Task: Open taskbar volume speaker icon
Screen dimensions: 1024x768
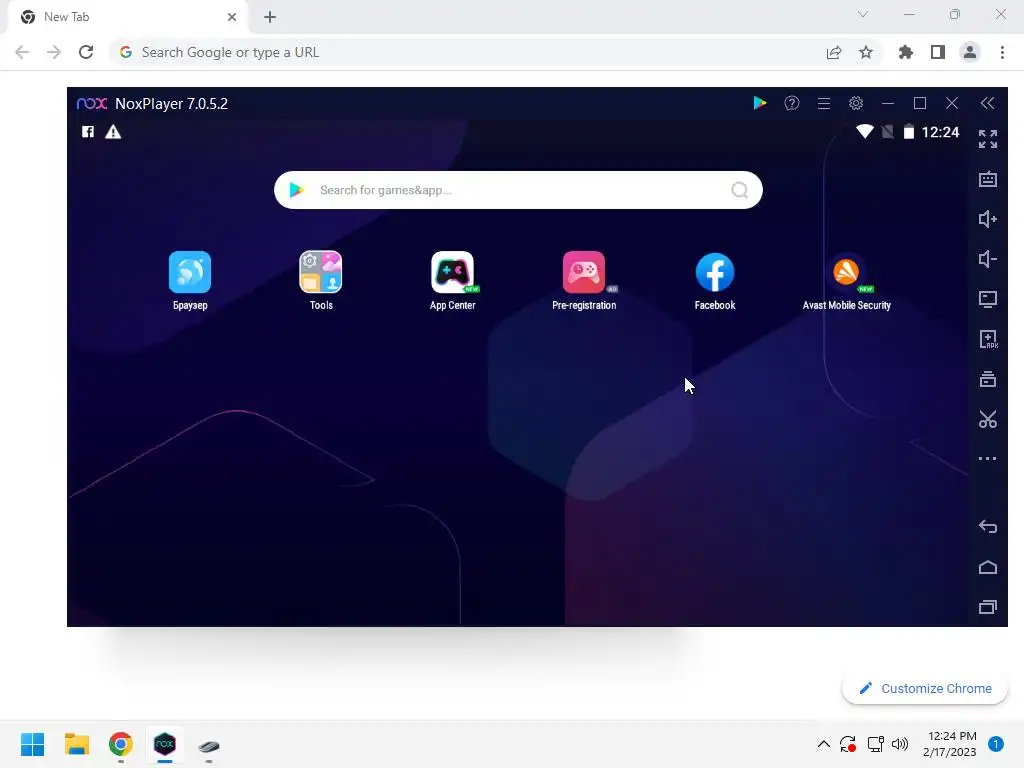Action: point(900,744)
